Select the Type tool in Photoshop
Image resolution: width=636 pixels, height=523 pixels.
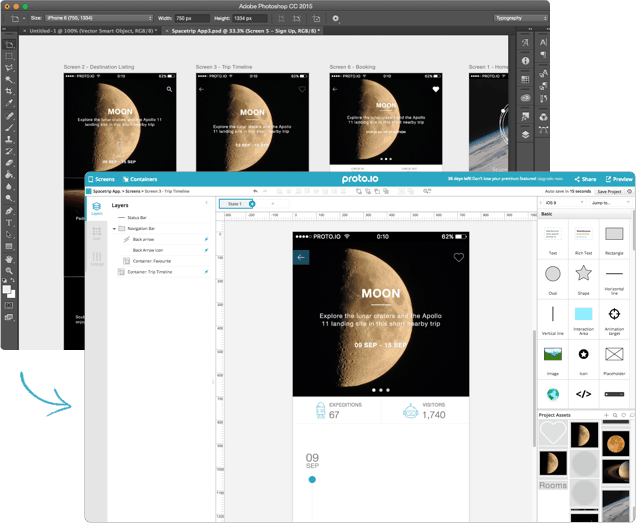click(9, 223)
